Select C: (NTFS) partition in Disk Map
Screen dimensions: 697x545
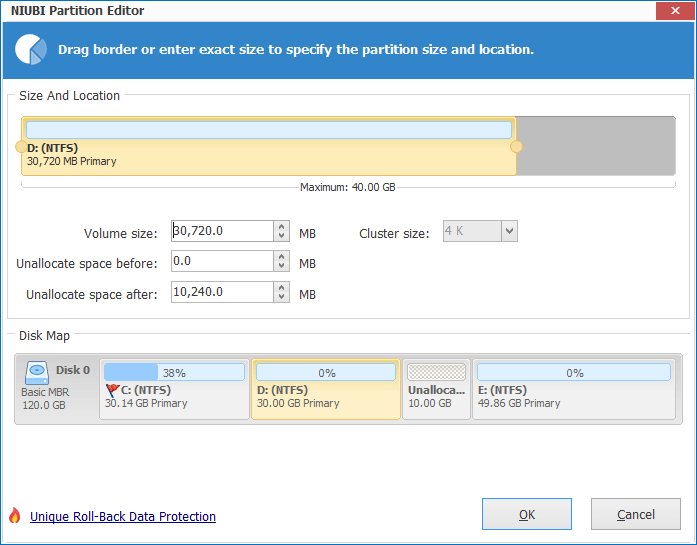pyautogui.click(x=174, y=389)
